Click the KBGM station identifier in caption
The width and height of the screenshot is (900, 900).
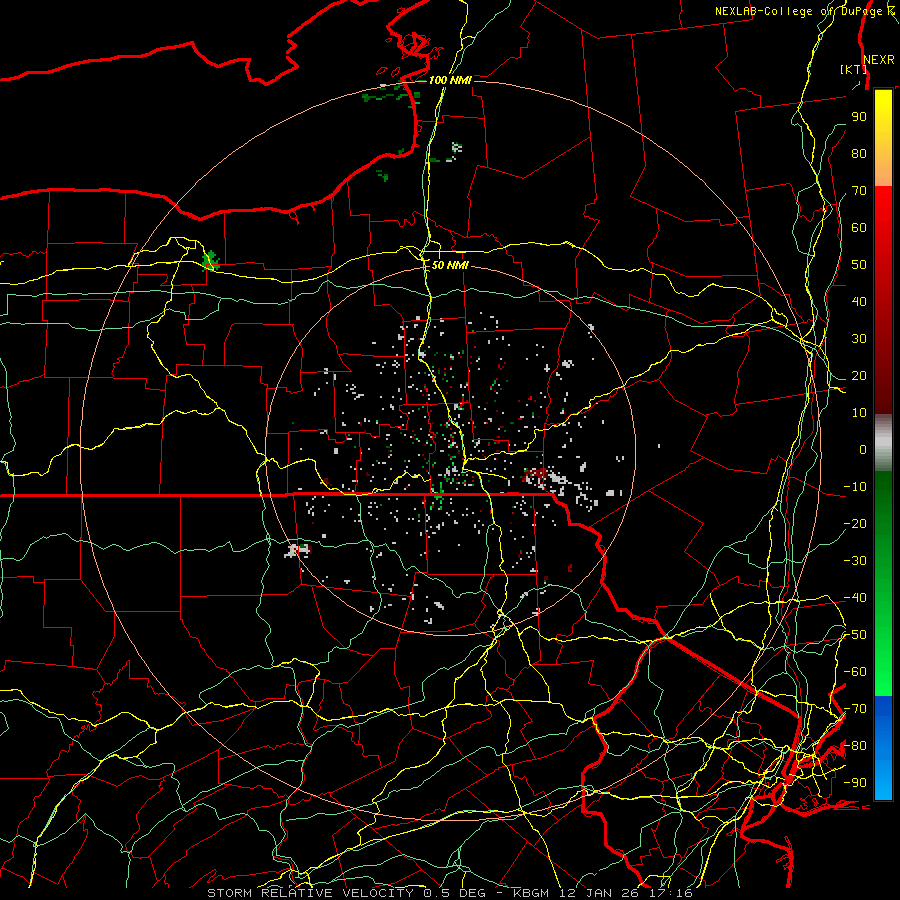533,893
